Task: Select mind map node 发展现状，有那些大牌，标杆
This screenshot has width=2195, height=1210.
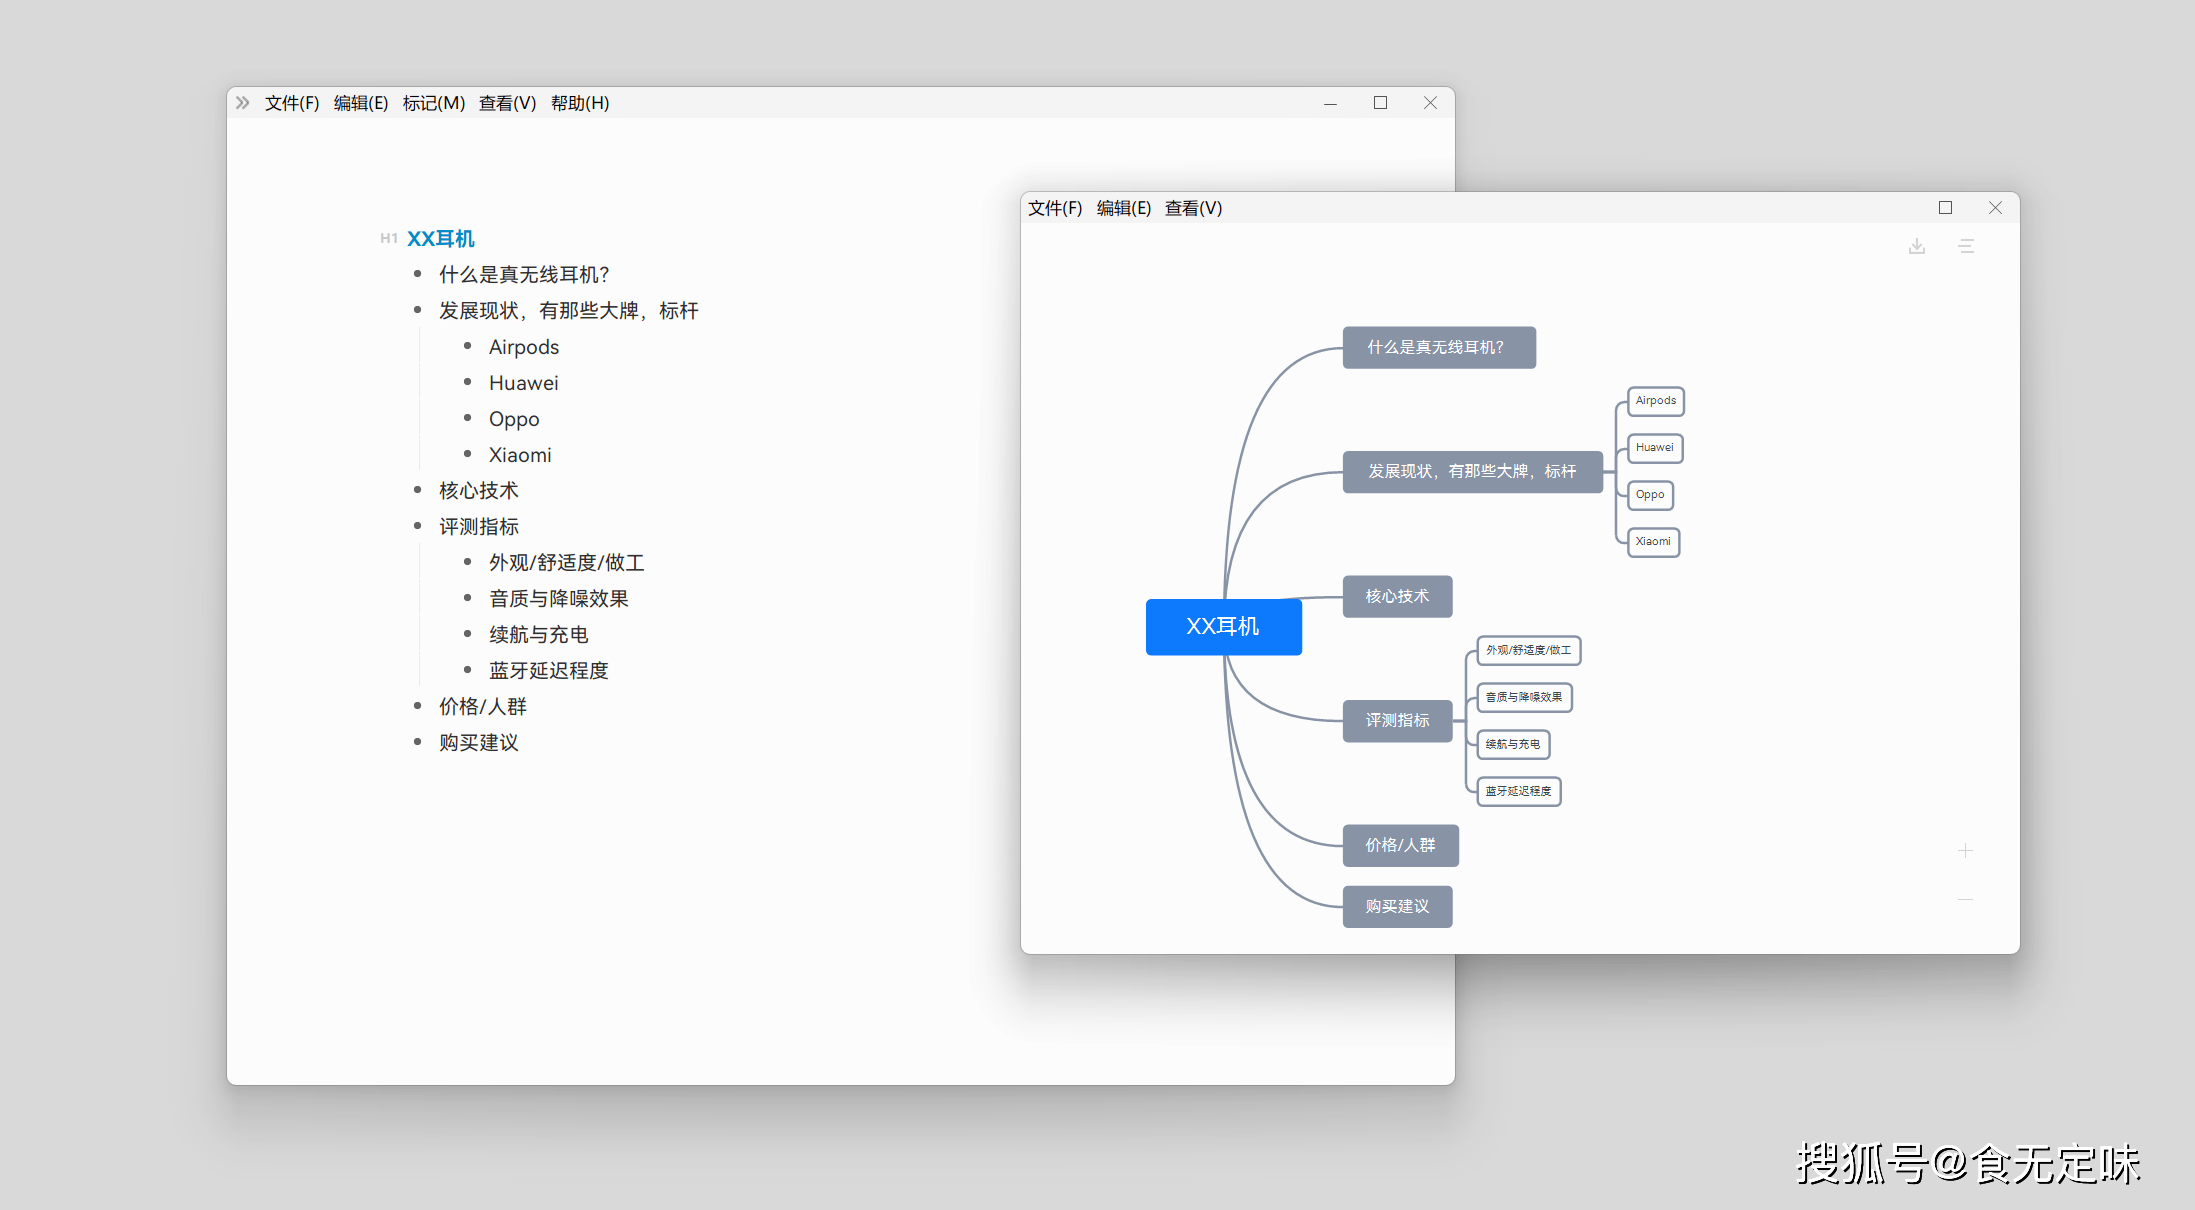Action: [1472, 471]
